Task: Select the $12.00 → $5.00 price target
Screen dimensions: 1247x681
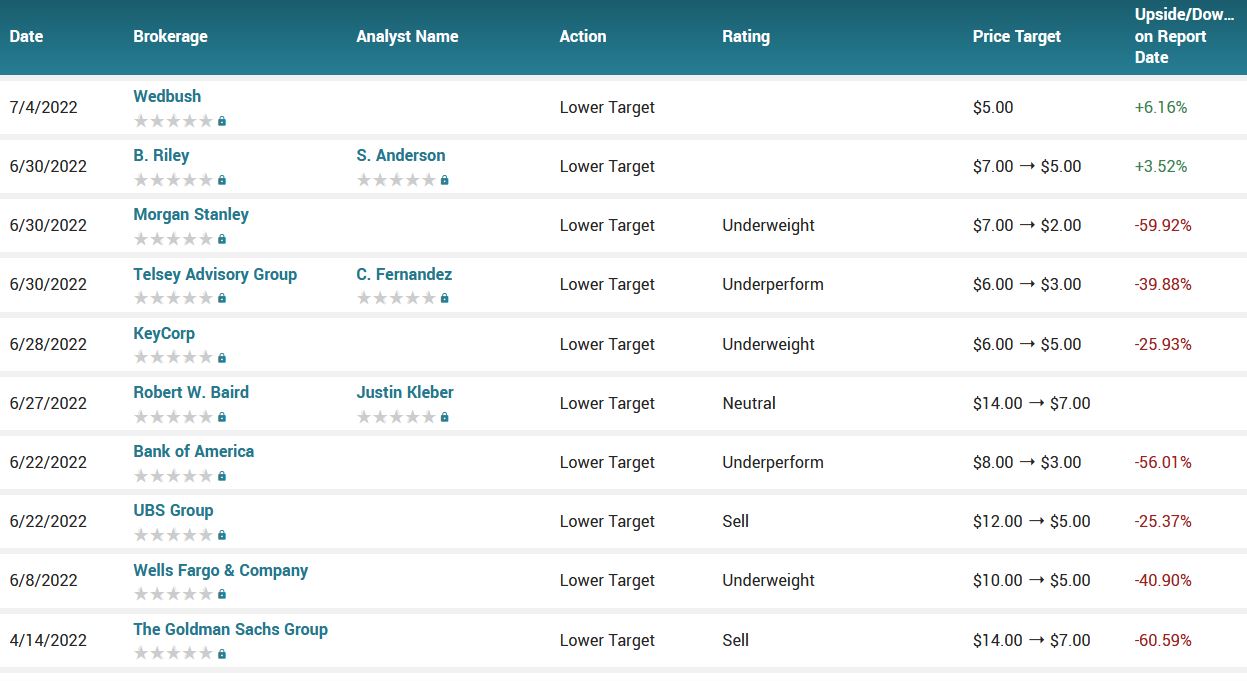Action: 1031,521
